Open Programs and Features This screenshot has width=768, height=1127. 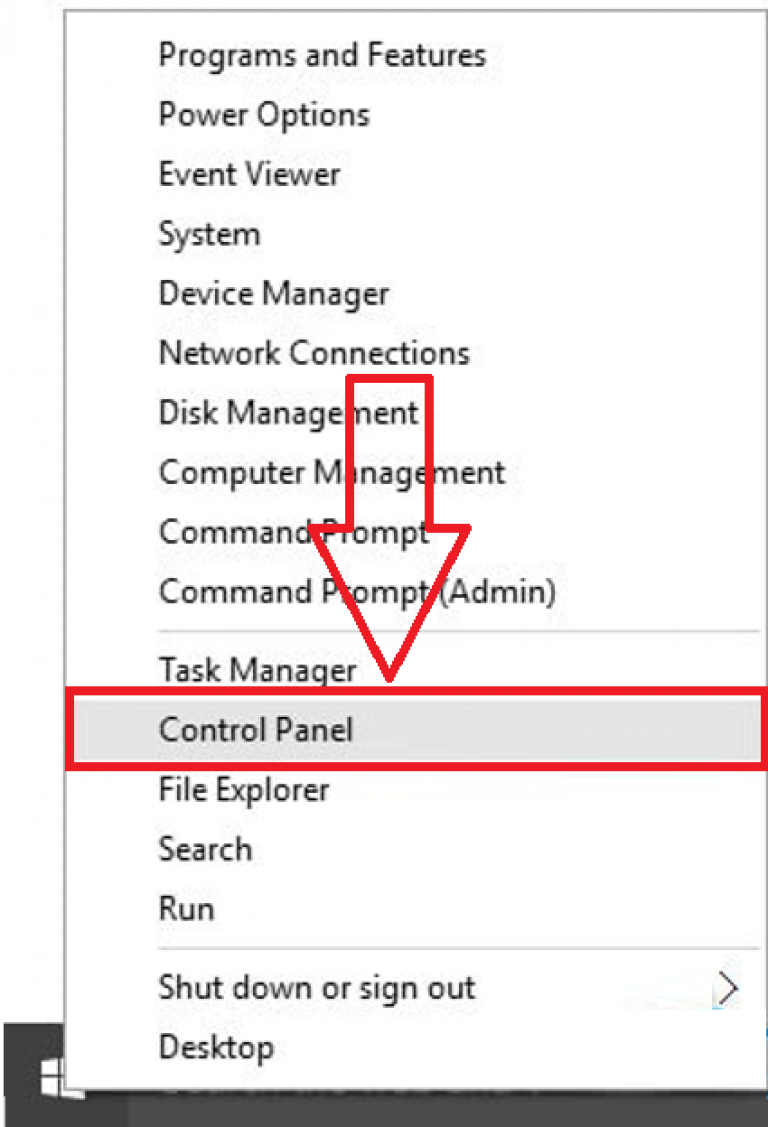(x=322, y=55)
